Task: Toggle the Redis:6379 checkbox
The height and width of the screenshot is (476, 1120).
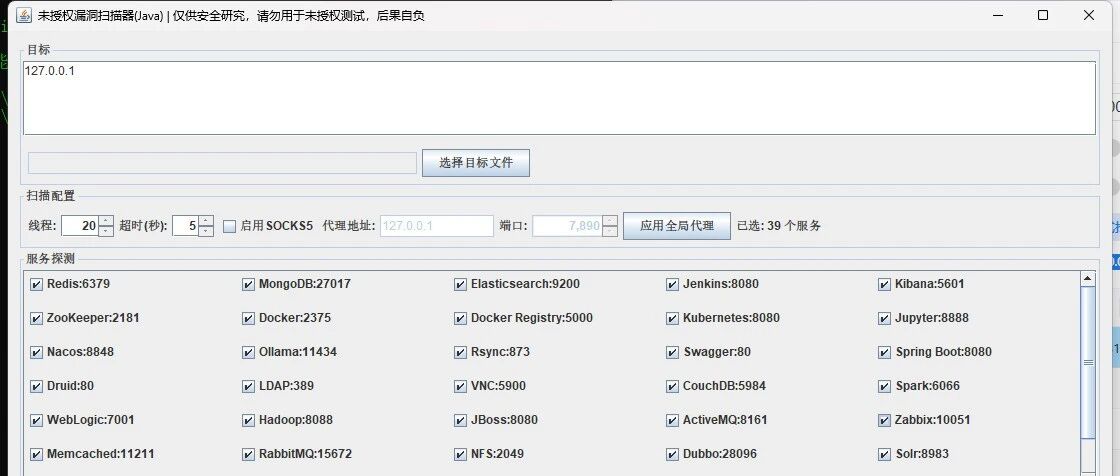Action: coord(36,284)
